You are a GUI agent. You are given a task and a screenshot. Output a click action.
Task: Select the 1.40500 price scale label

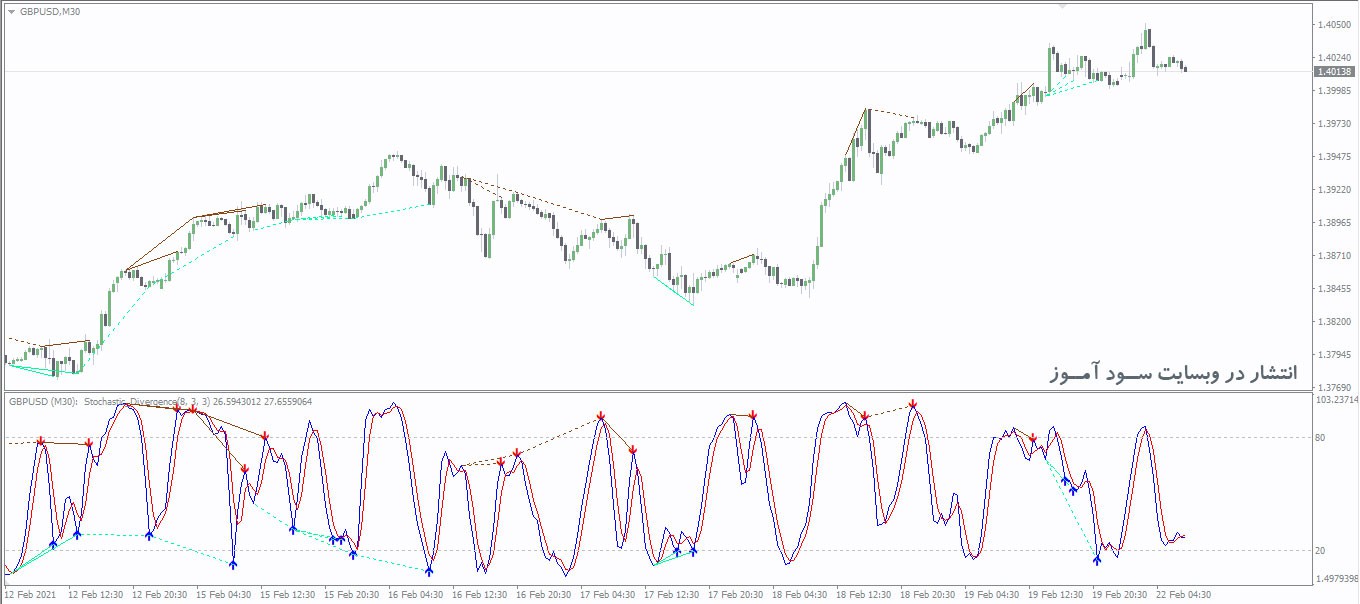(x=1334, y=25)
